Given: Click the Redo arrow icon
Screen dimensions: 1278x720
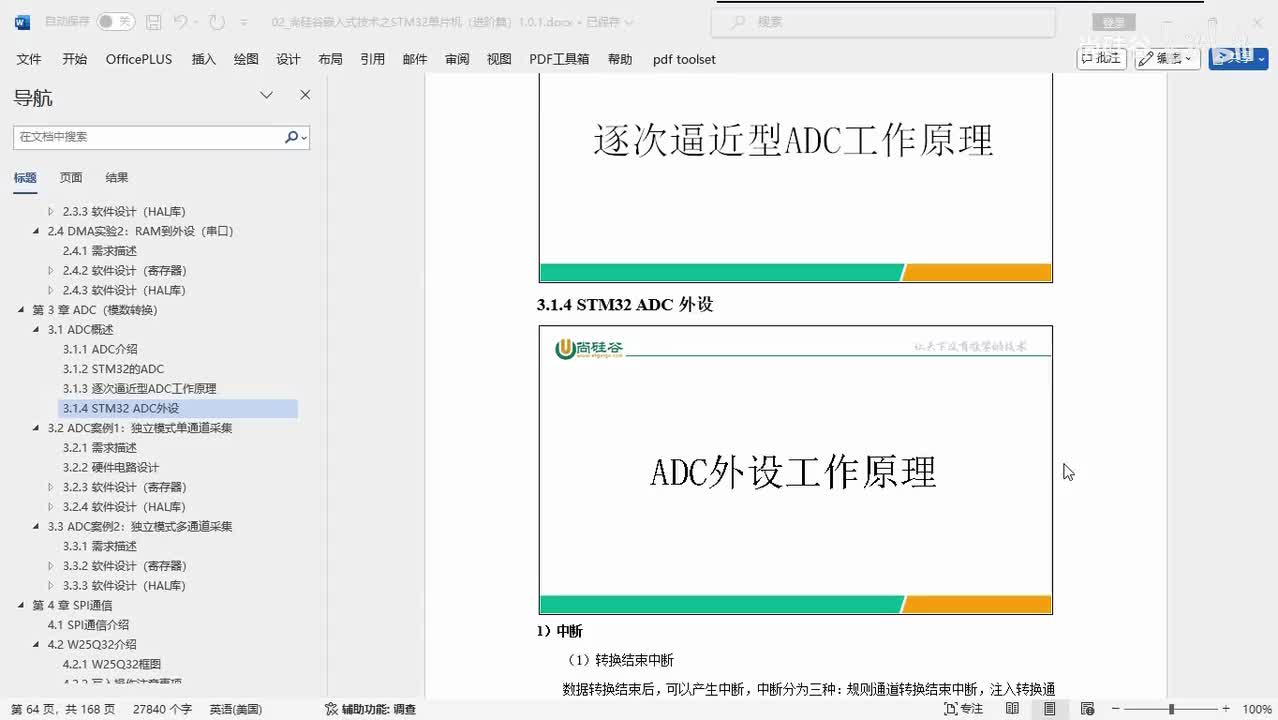Looking at the screenshot, I should [217, 21].
